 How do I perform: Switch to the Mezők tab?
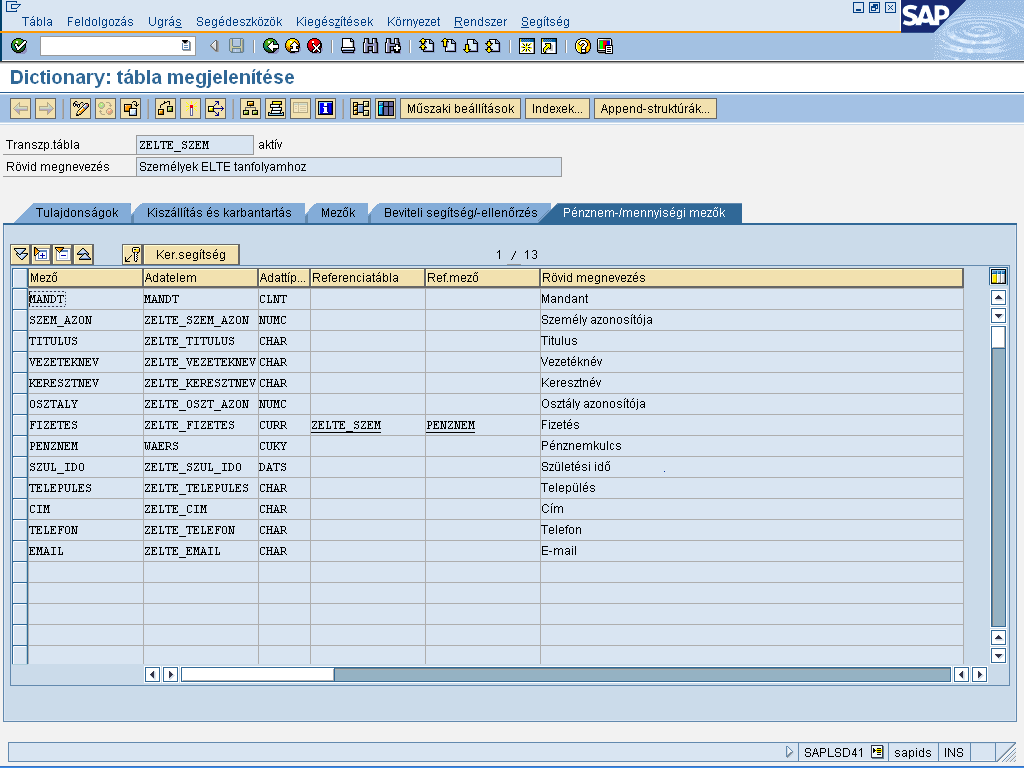pos(338,213)
